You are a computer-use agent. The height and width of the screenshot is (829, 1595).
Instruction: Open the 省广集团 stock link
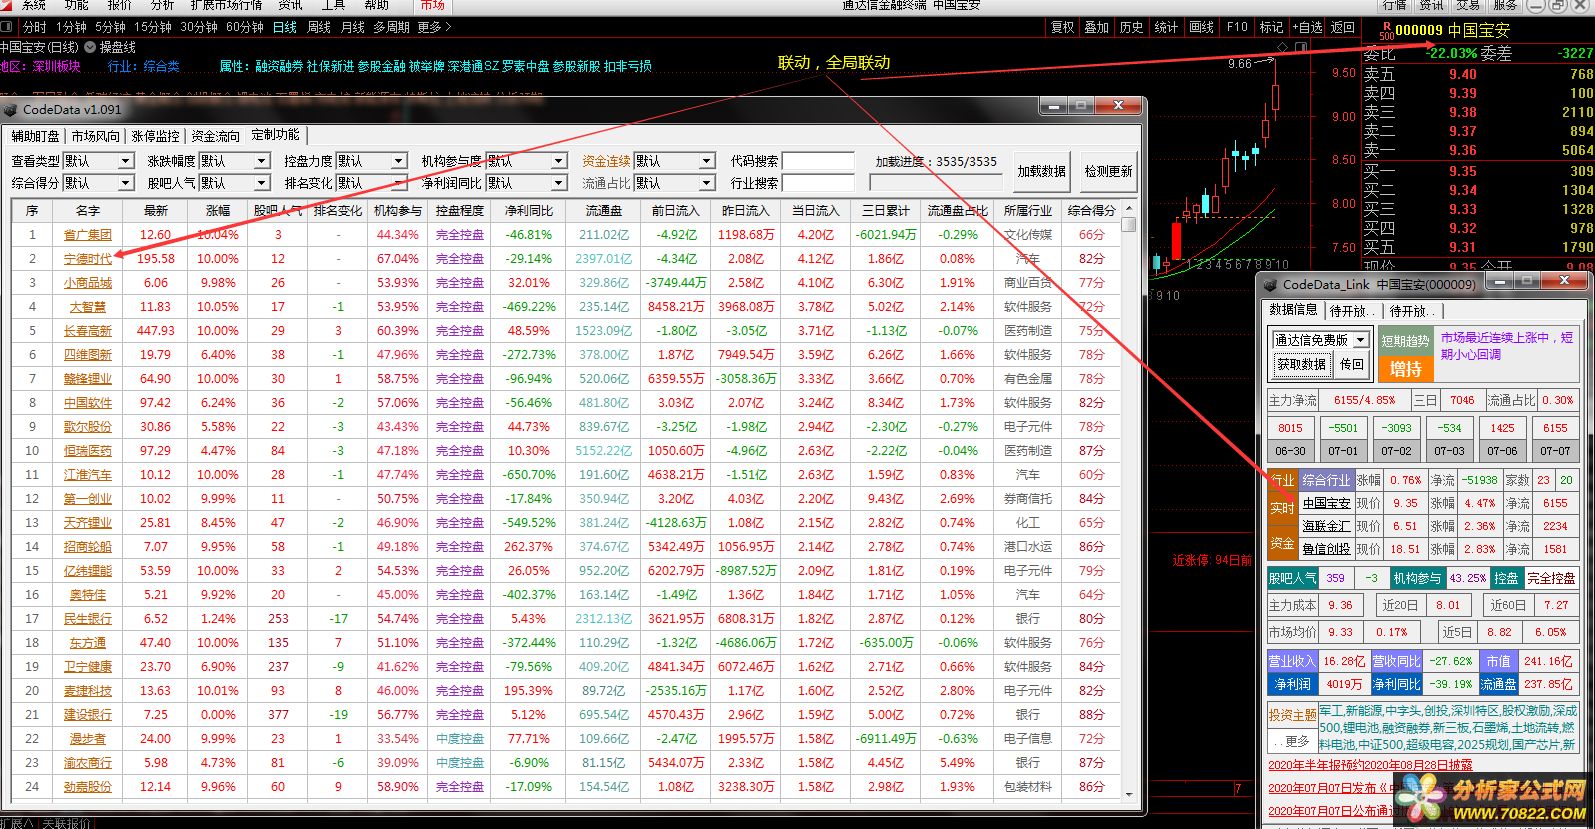click(x=88, y=235)
